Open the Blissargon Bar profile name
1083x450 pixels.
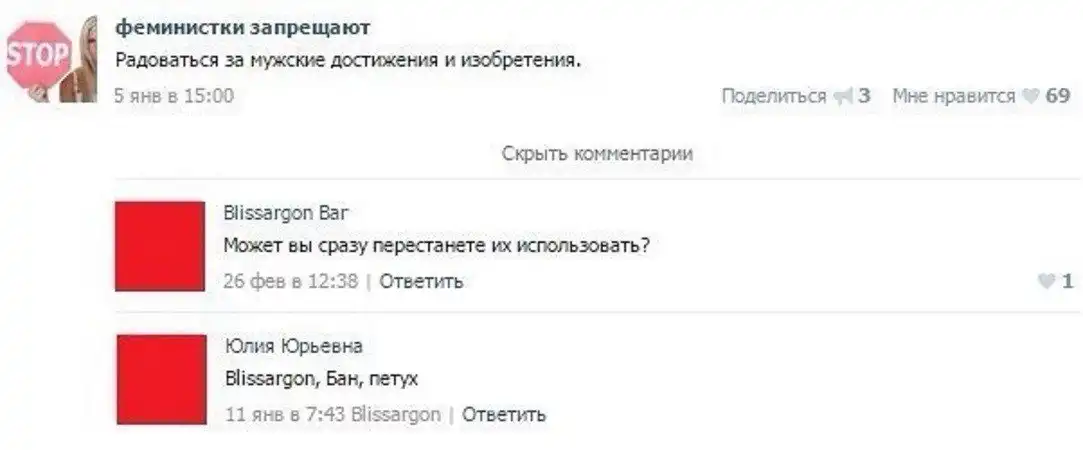click(x=287, y=212)
